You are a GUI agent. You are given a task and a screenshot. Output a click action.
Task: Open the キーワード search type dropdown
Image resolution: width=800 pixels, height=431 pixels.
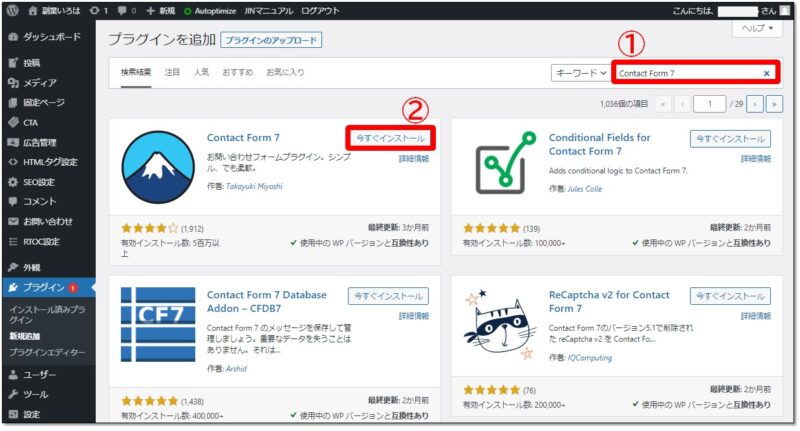581,73
